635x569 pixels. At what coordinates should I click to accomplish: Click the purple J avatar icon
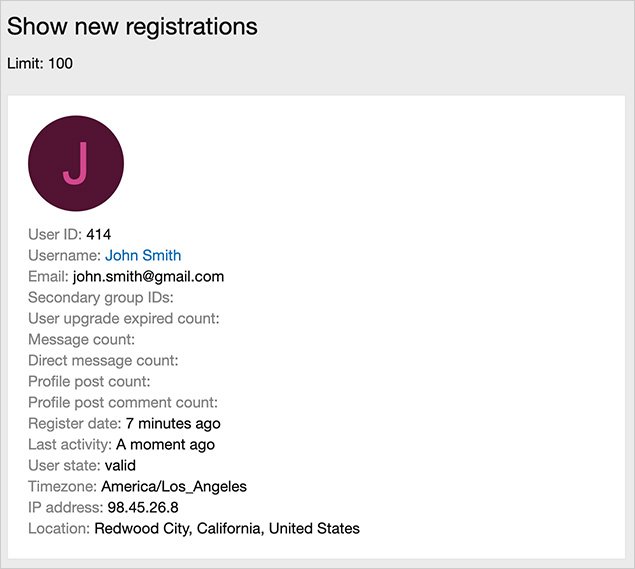[76, 164]
